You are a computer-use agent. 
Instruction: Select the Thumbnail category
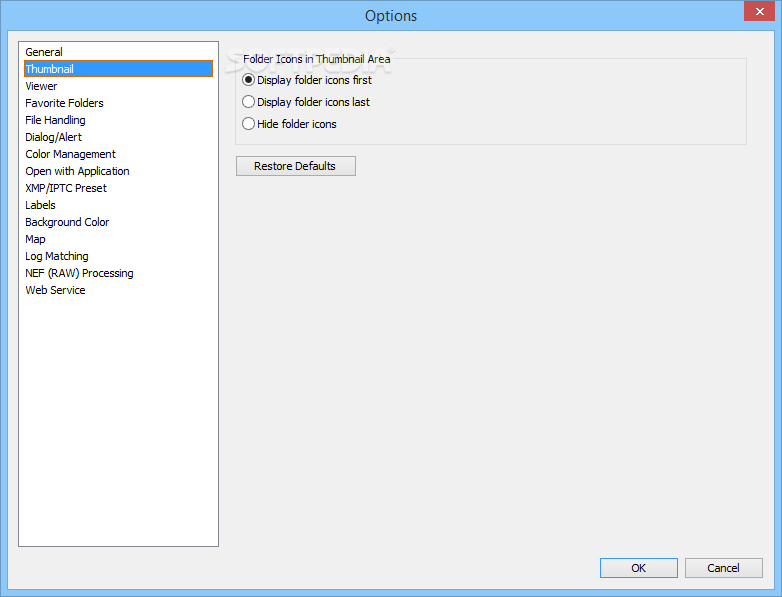[x=118, y=69]
